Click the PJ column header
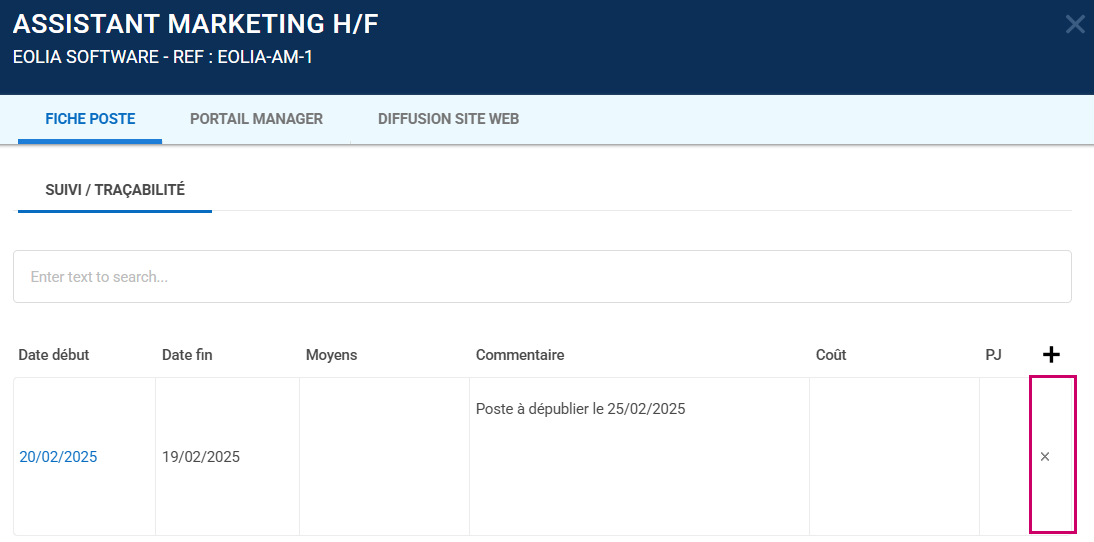The image size is (1094, 542). coord(993,355)
